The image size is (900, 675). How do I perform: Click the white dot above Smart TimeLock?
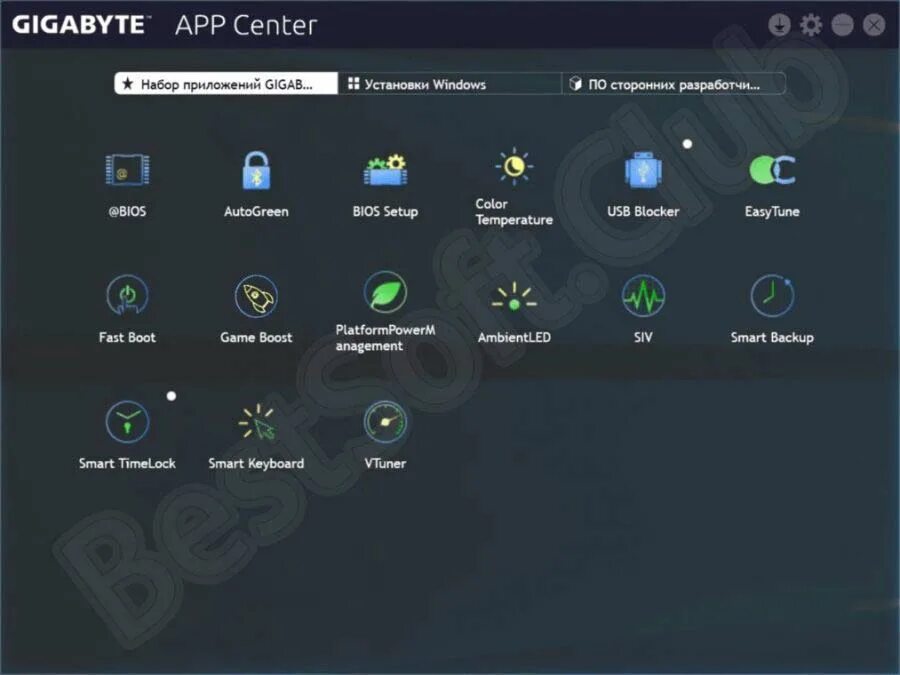[171, 396]
